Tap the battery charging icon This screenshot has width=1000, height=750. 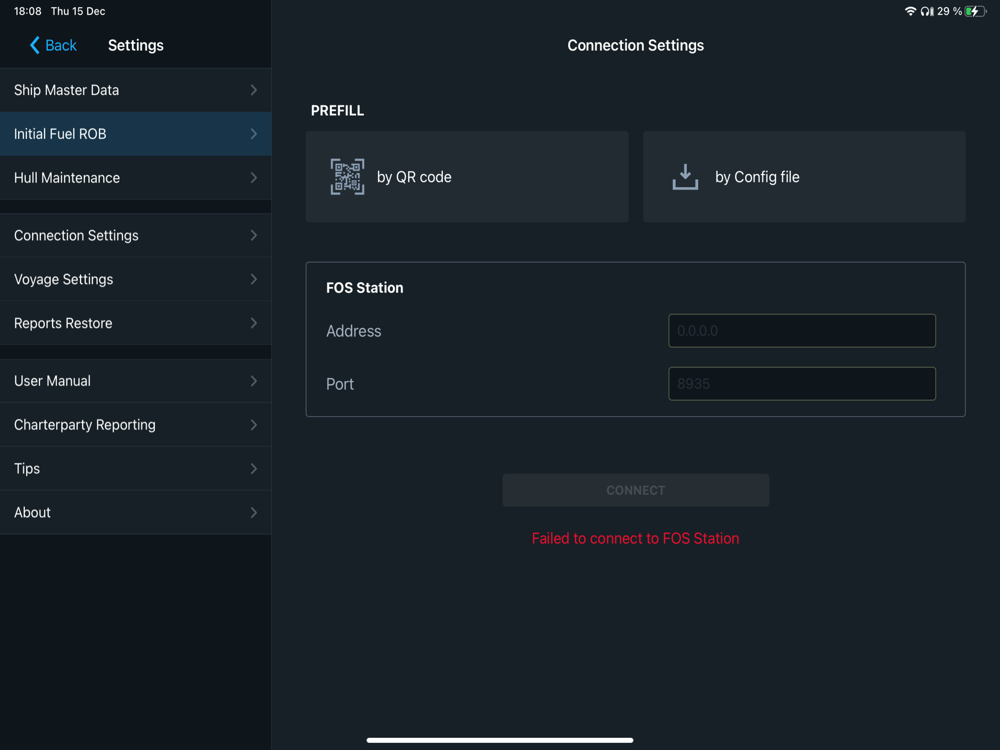click(x=975, y=11)
